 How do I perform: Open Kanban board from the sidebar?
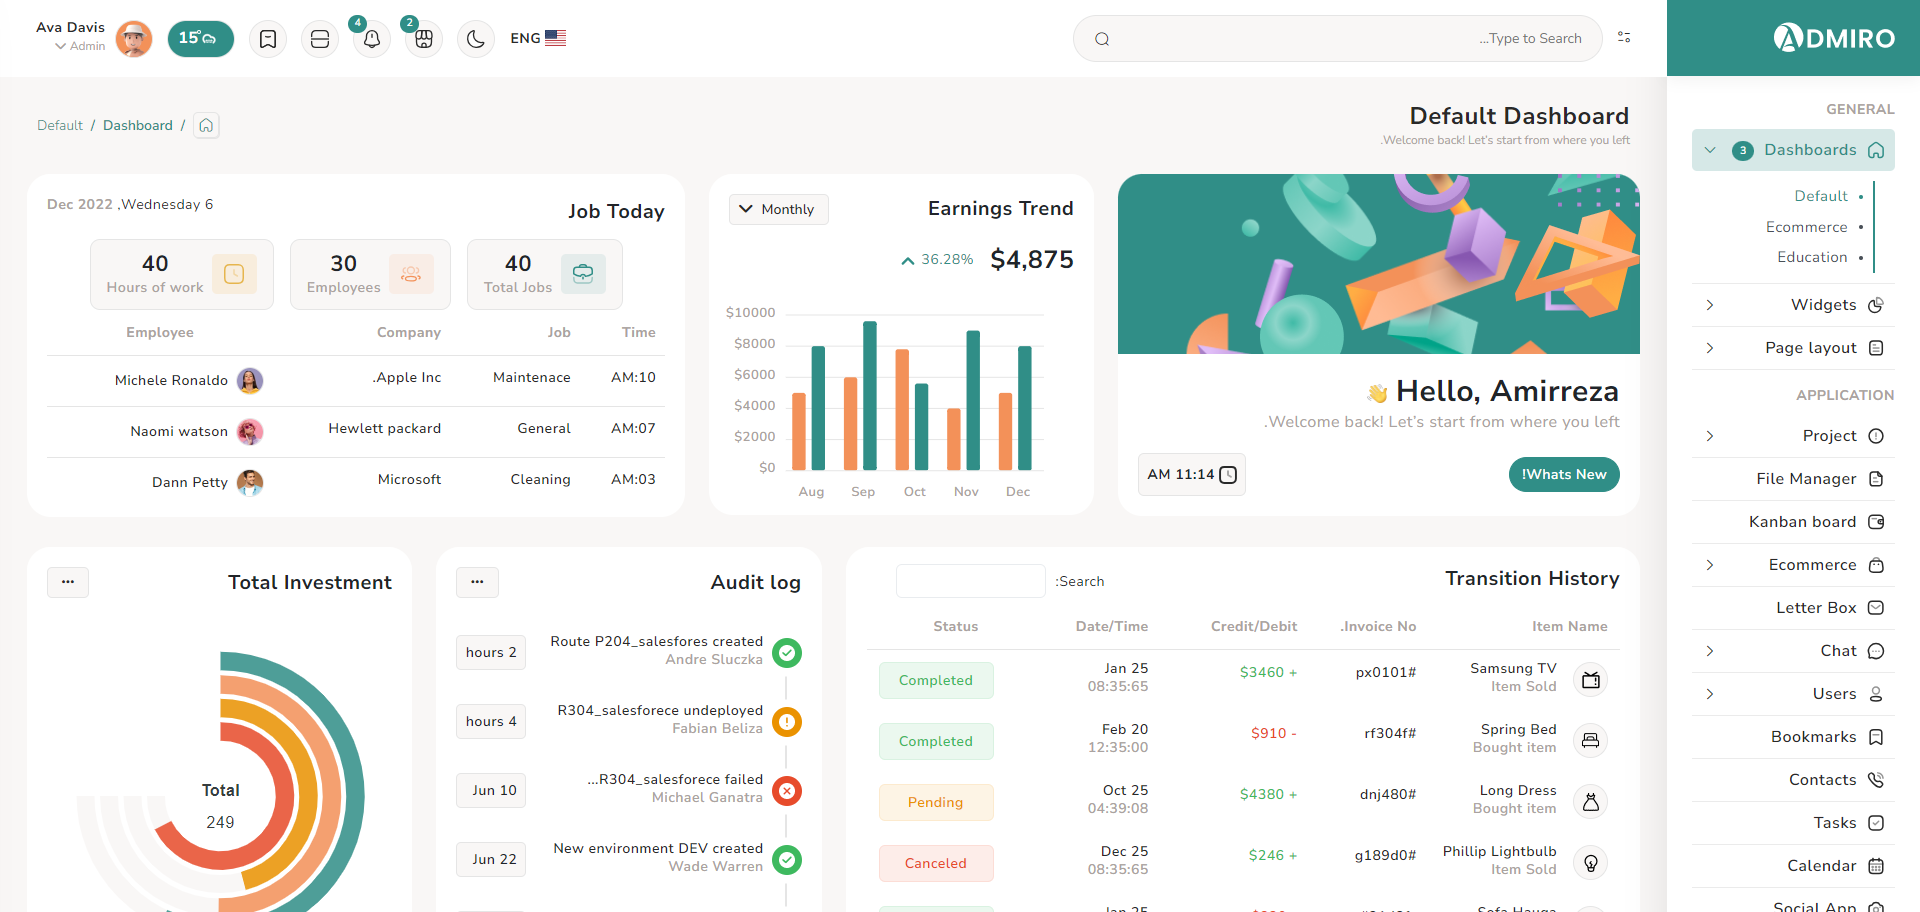(1802, 522)
